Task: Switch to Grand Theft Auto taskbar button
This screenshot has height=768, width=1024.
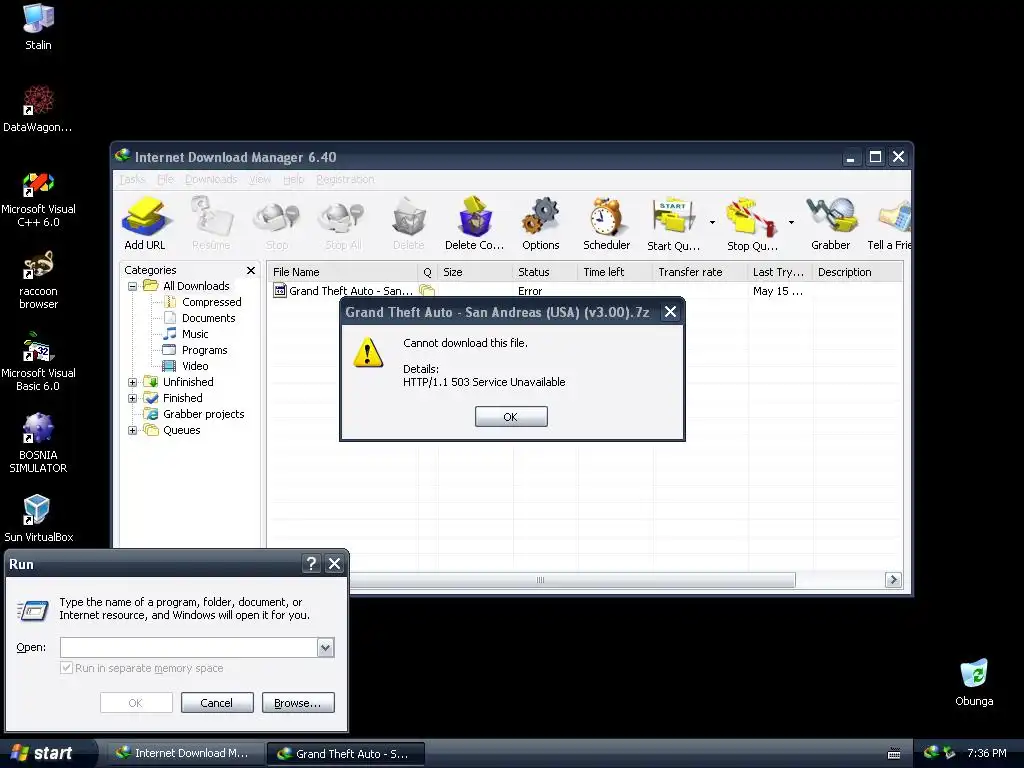Action: click(x=346, y=754)
